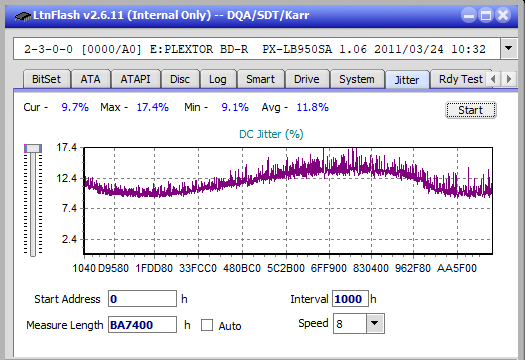Image resolution: width=525 pixels, height=360 pixels.
Task: Click the jitter graph plot area
Action: click(x=288, y=200)
